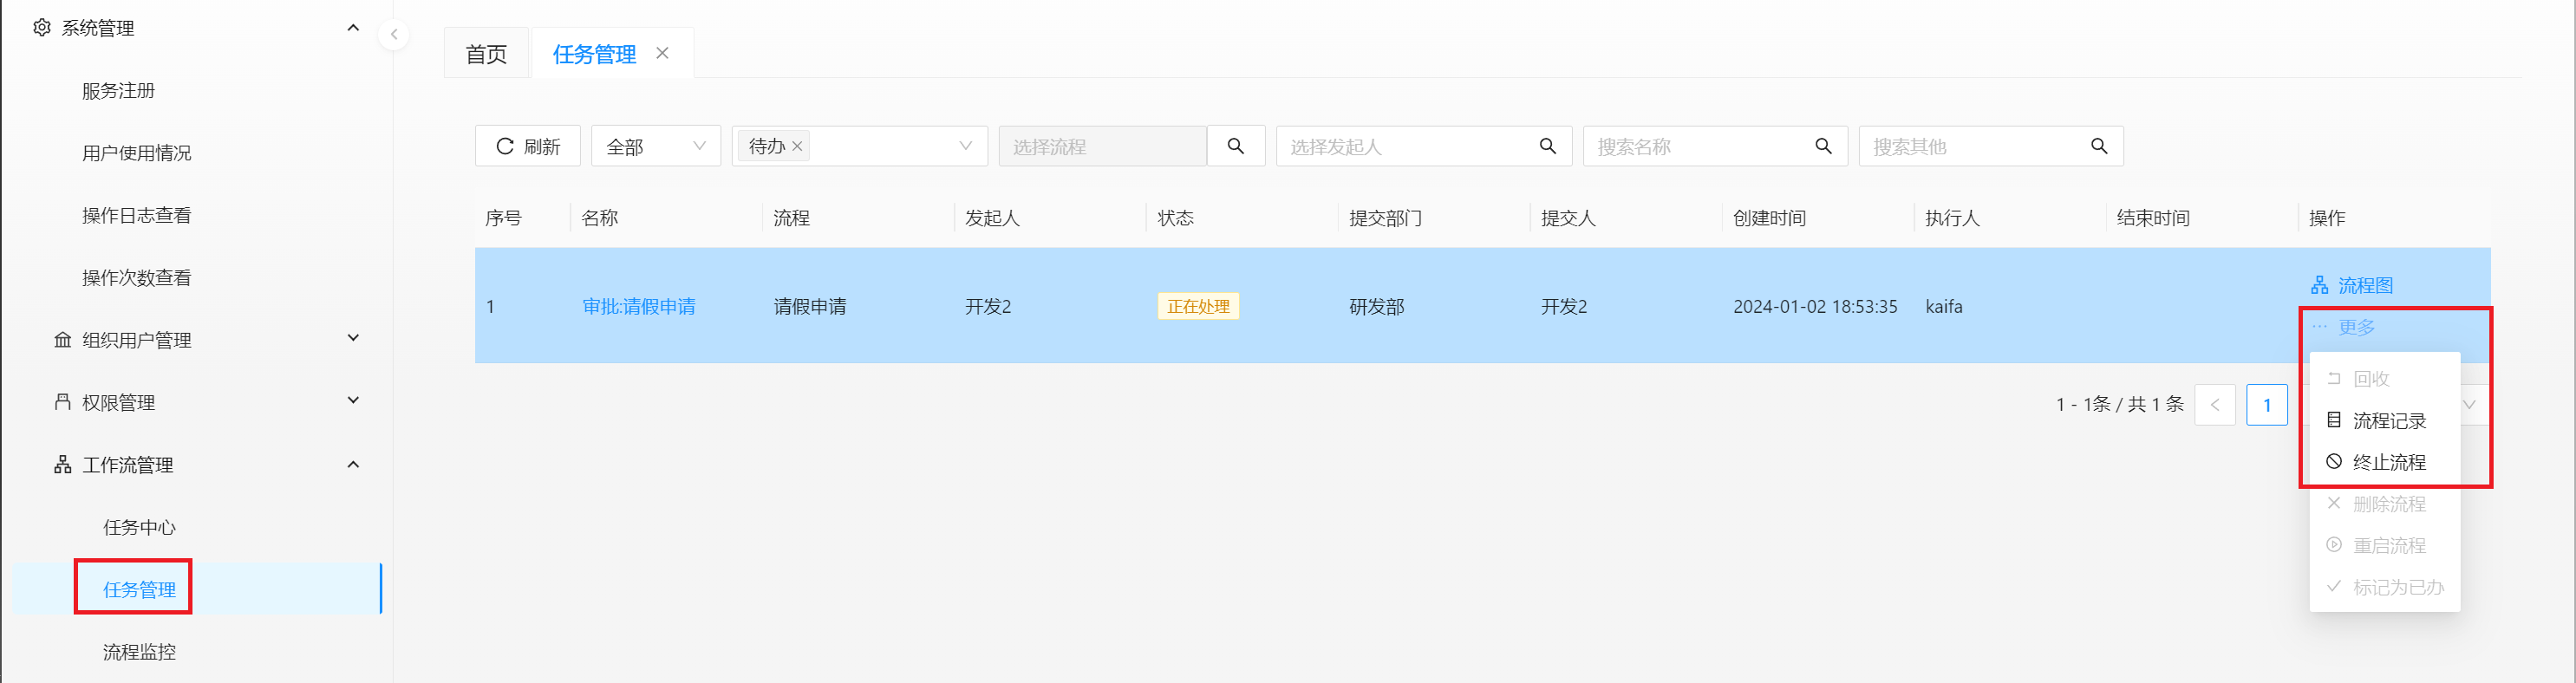Click the search icon beside 选择流程

(1236, 146)
